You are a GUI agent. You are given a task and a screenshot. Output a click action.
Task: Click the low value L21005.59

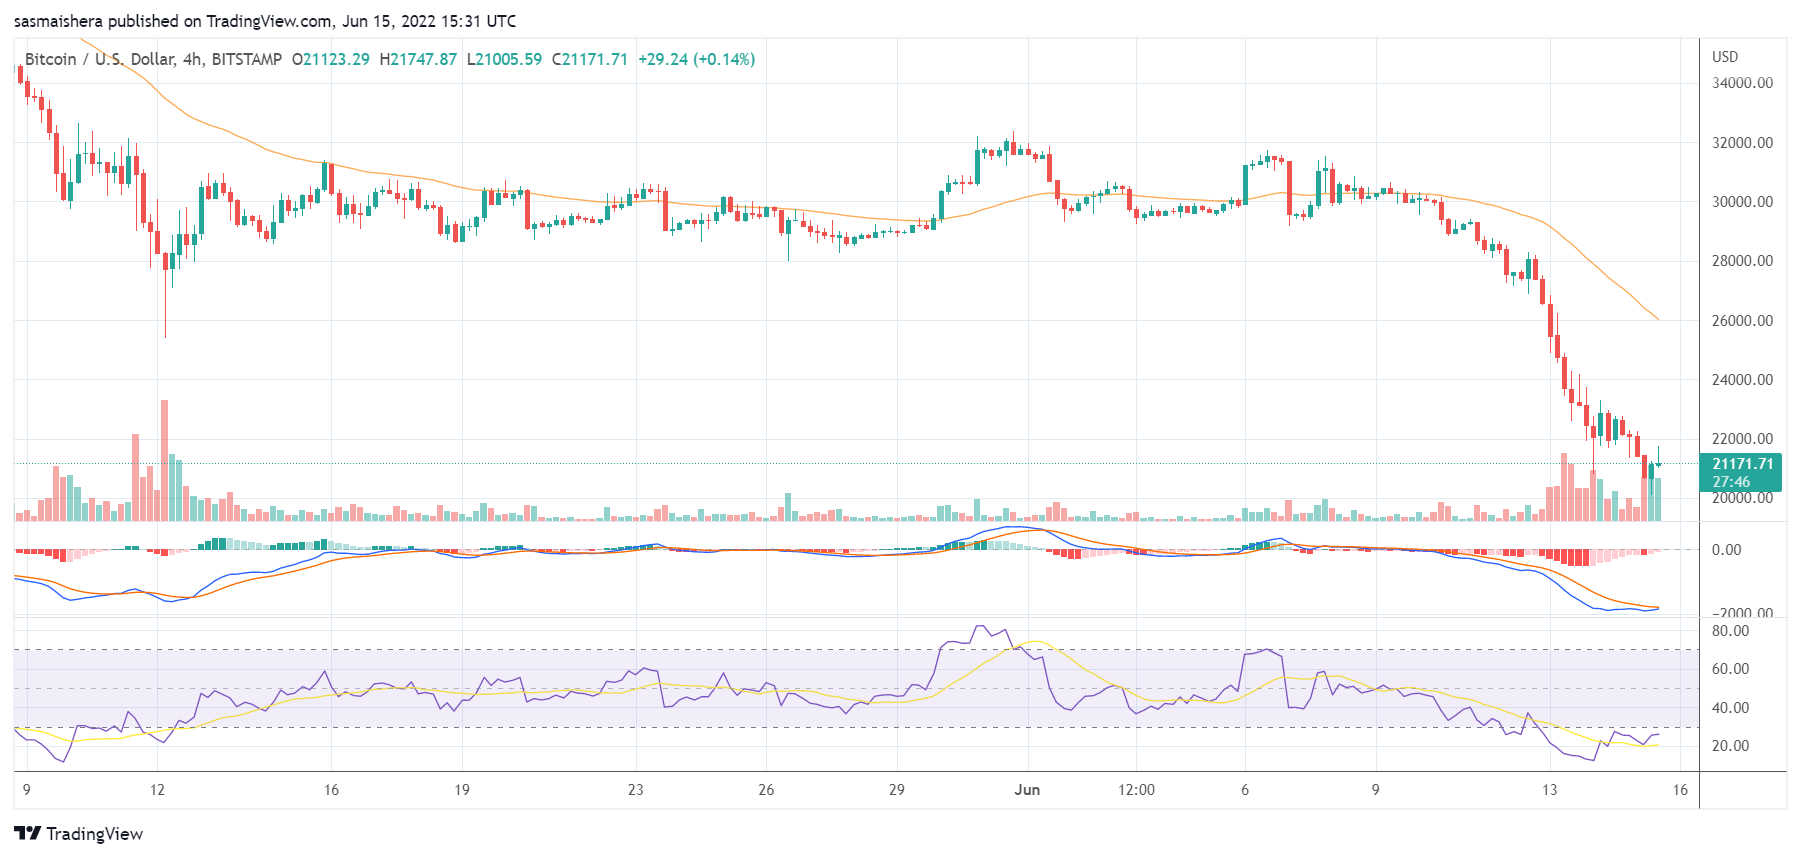point(504,59)
